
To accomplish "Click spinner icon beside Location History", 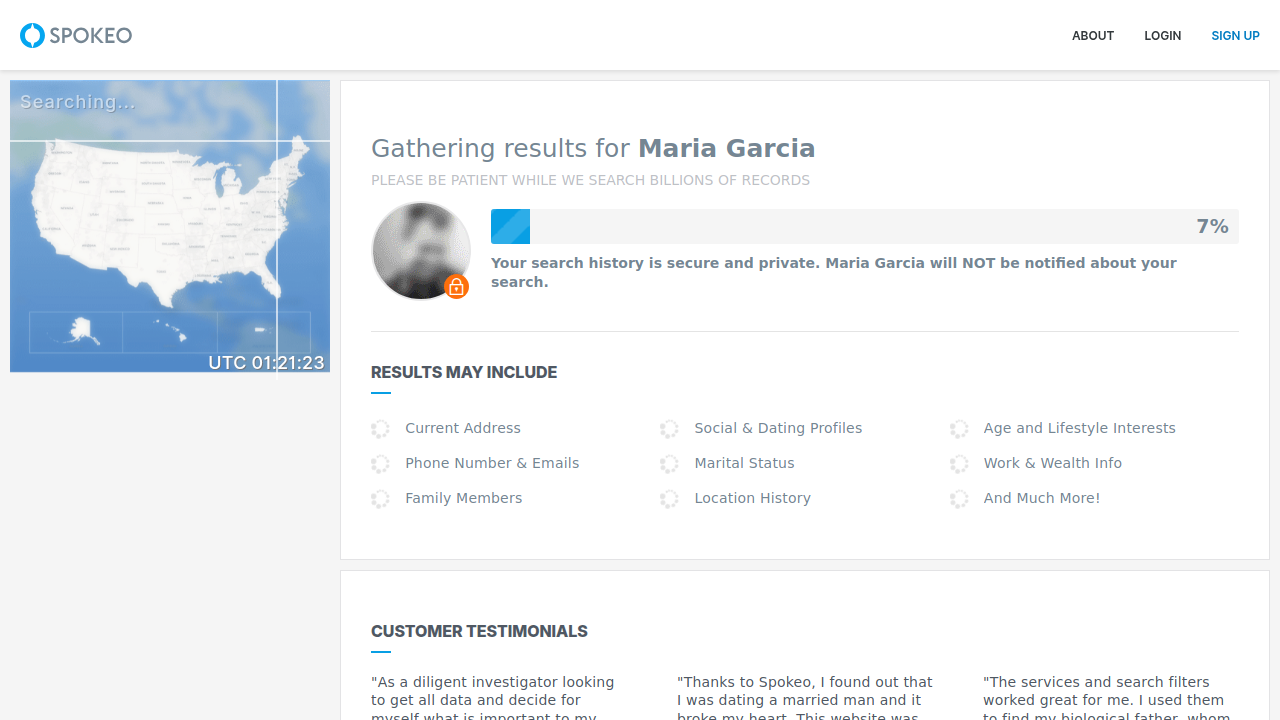I will [x=669, y=499].
